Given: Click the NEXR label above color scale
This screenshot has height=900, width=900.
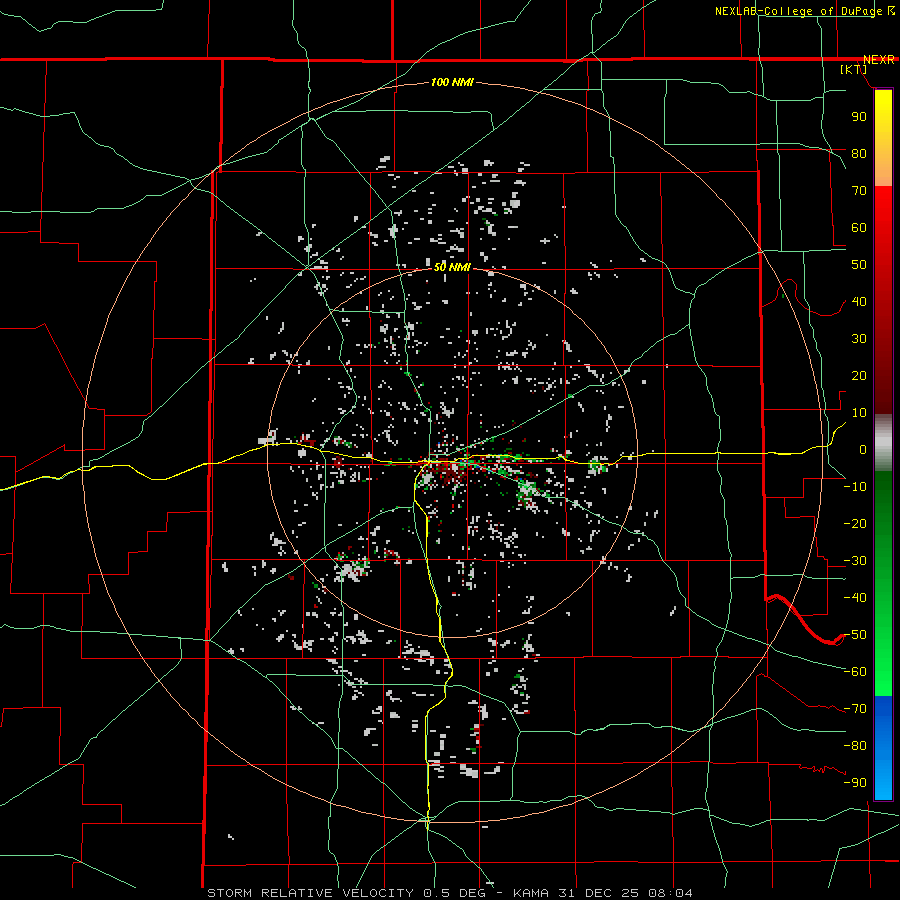Looking at the screenshot, I should pyautogui.click(x=879, y=60).
